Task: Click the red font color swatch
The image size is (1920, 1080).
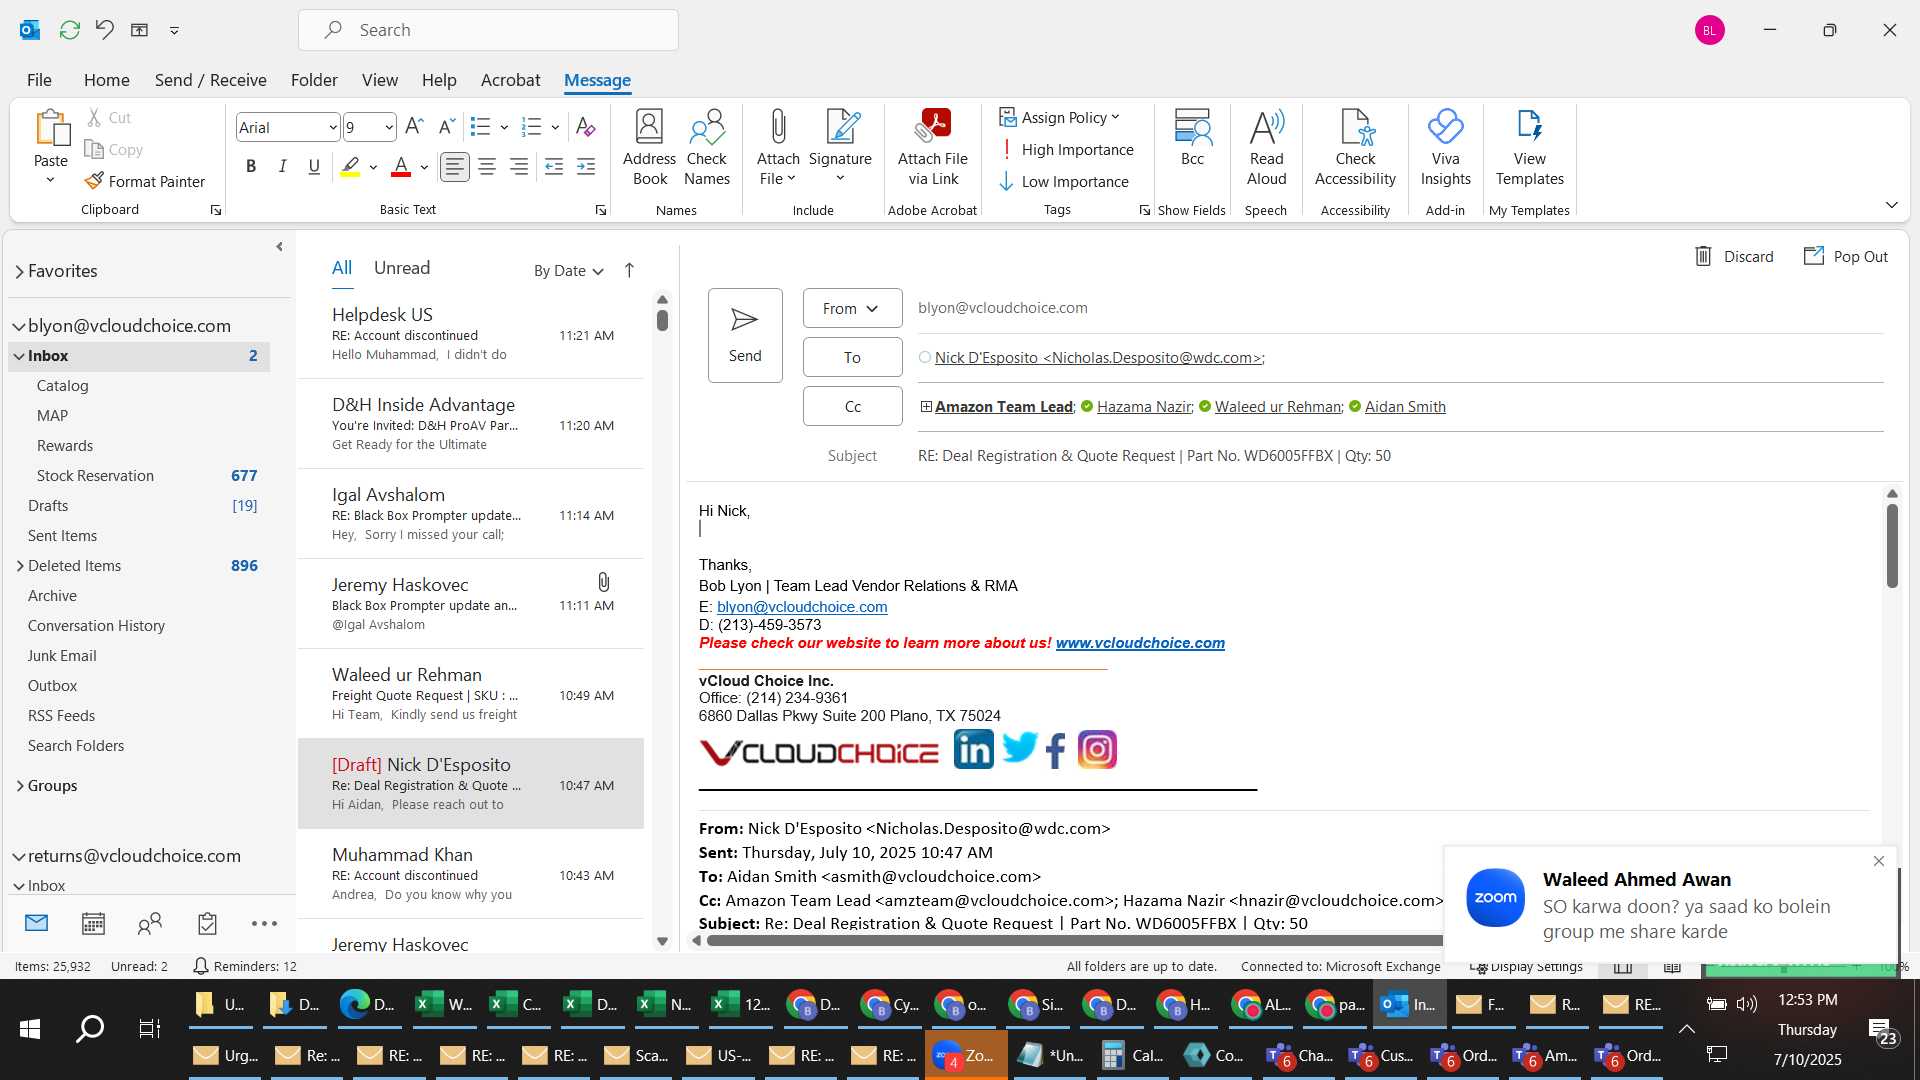Action: tap(401, 167)
